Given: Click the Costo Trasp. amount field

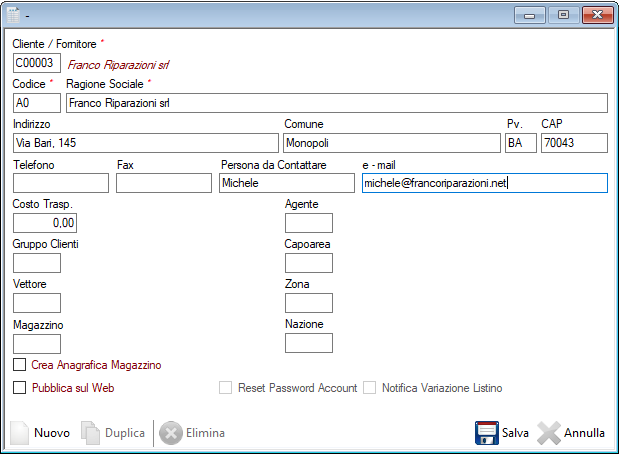Looking at the screenshot, I should 45,223.
